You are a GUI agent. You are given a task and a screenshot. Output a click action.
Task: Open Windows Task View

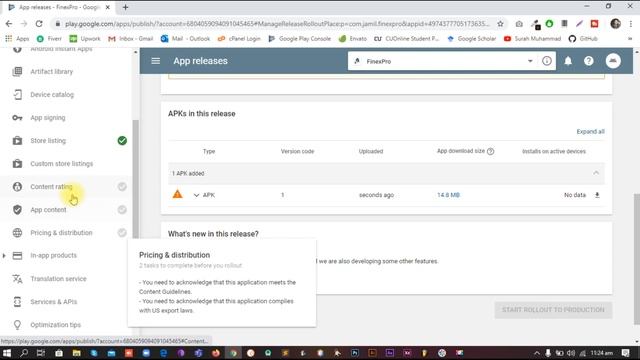point(41,353)
